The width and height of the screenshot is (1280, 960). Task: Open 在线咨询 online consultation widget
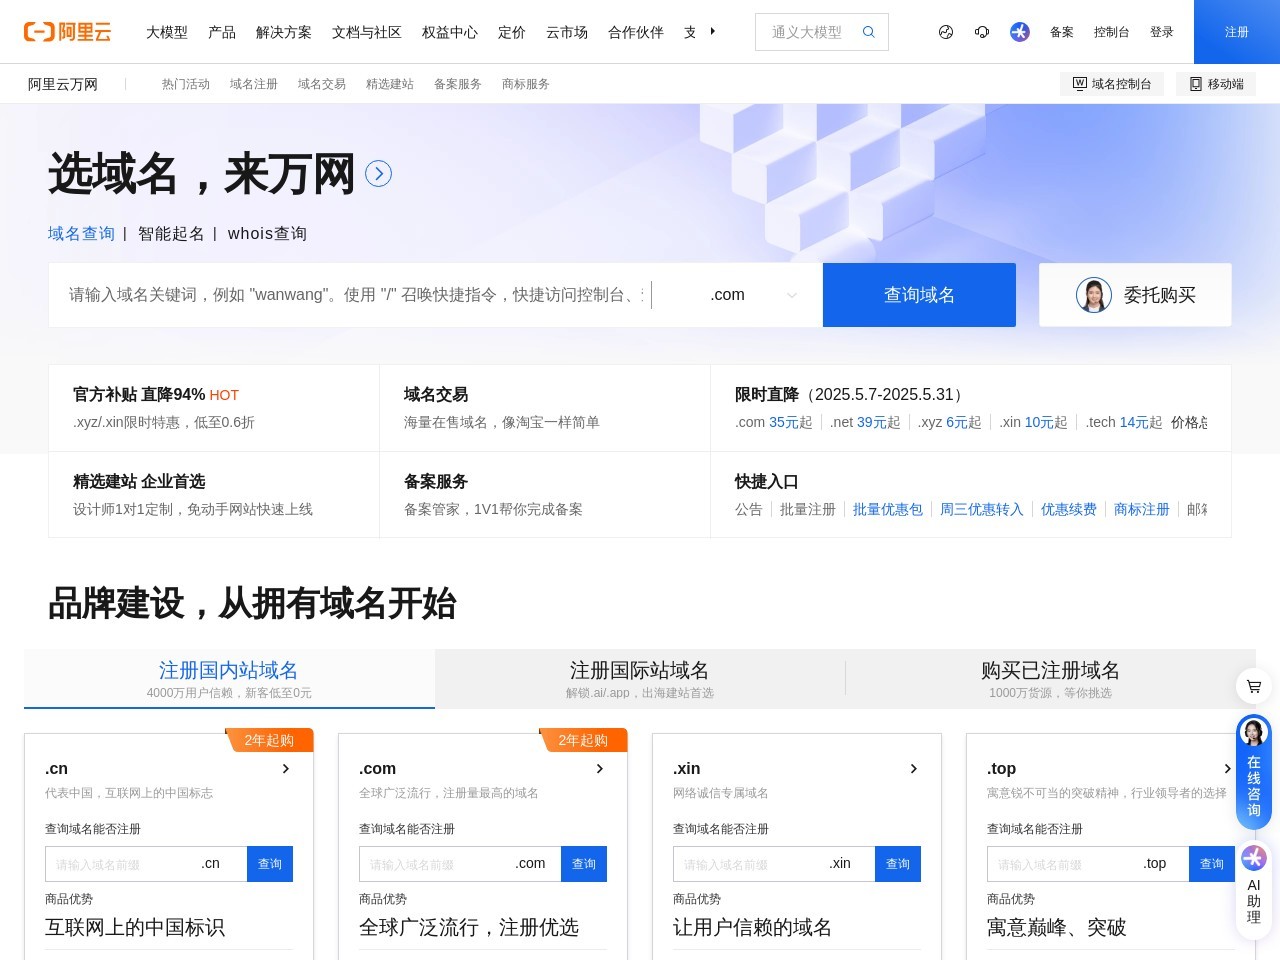pyautogui.click(x=1254, y=771)
